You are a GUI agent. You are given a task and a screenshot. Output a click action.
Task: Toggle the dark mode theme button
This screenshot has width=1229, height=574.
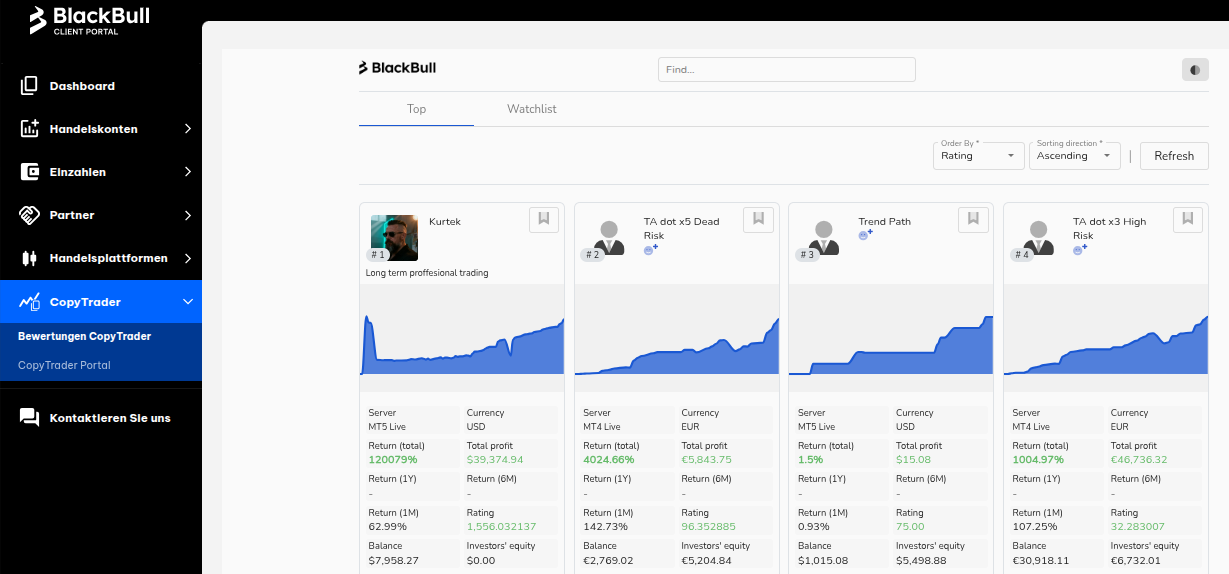point(1195,70)
